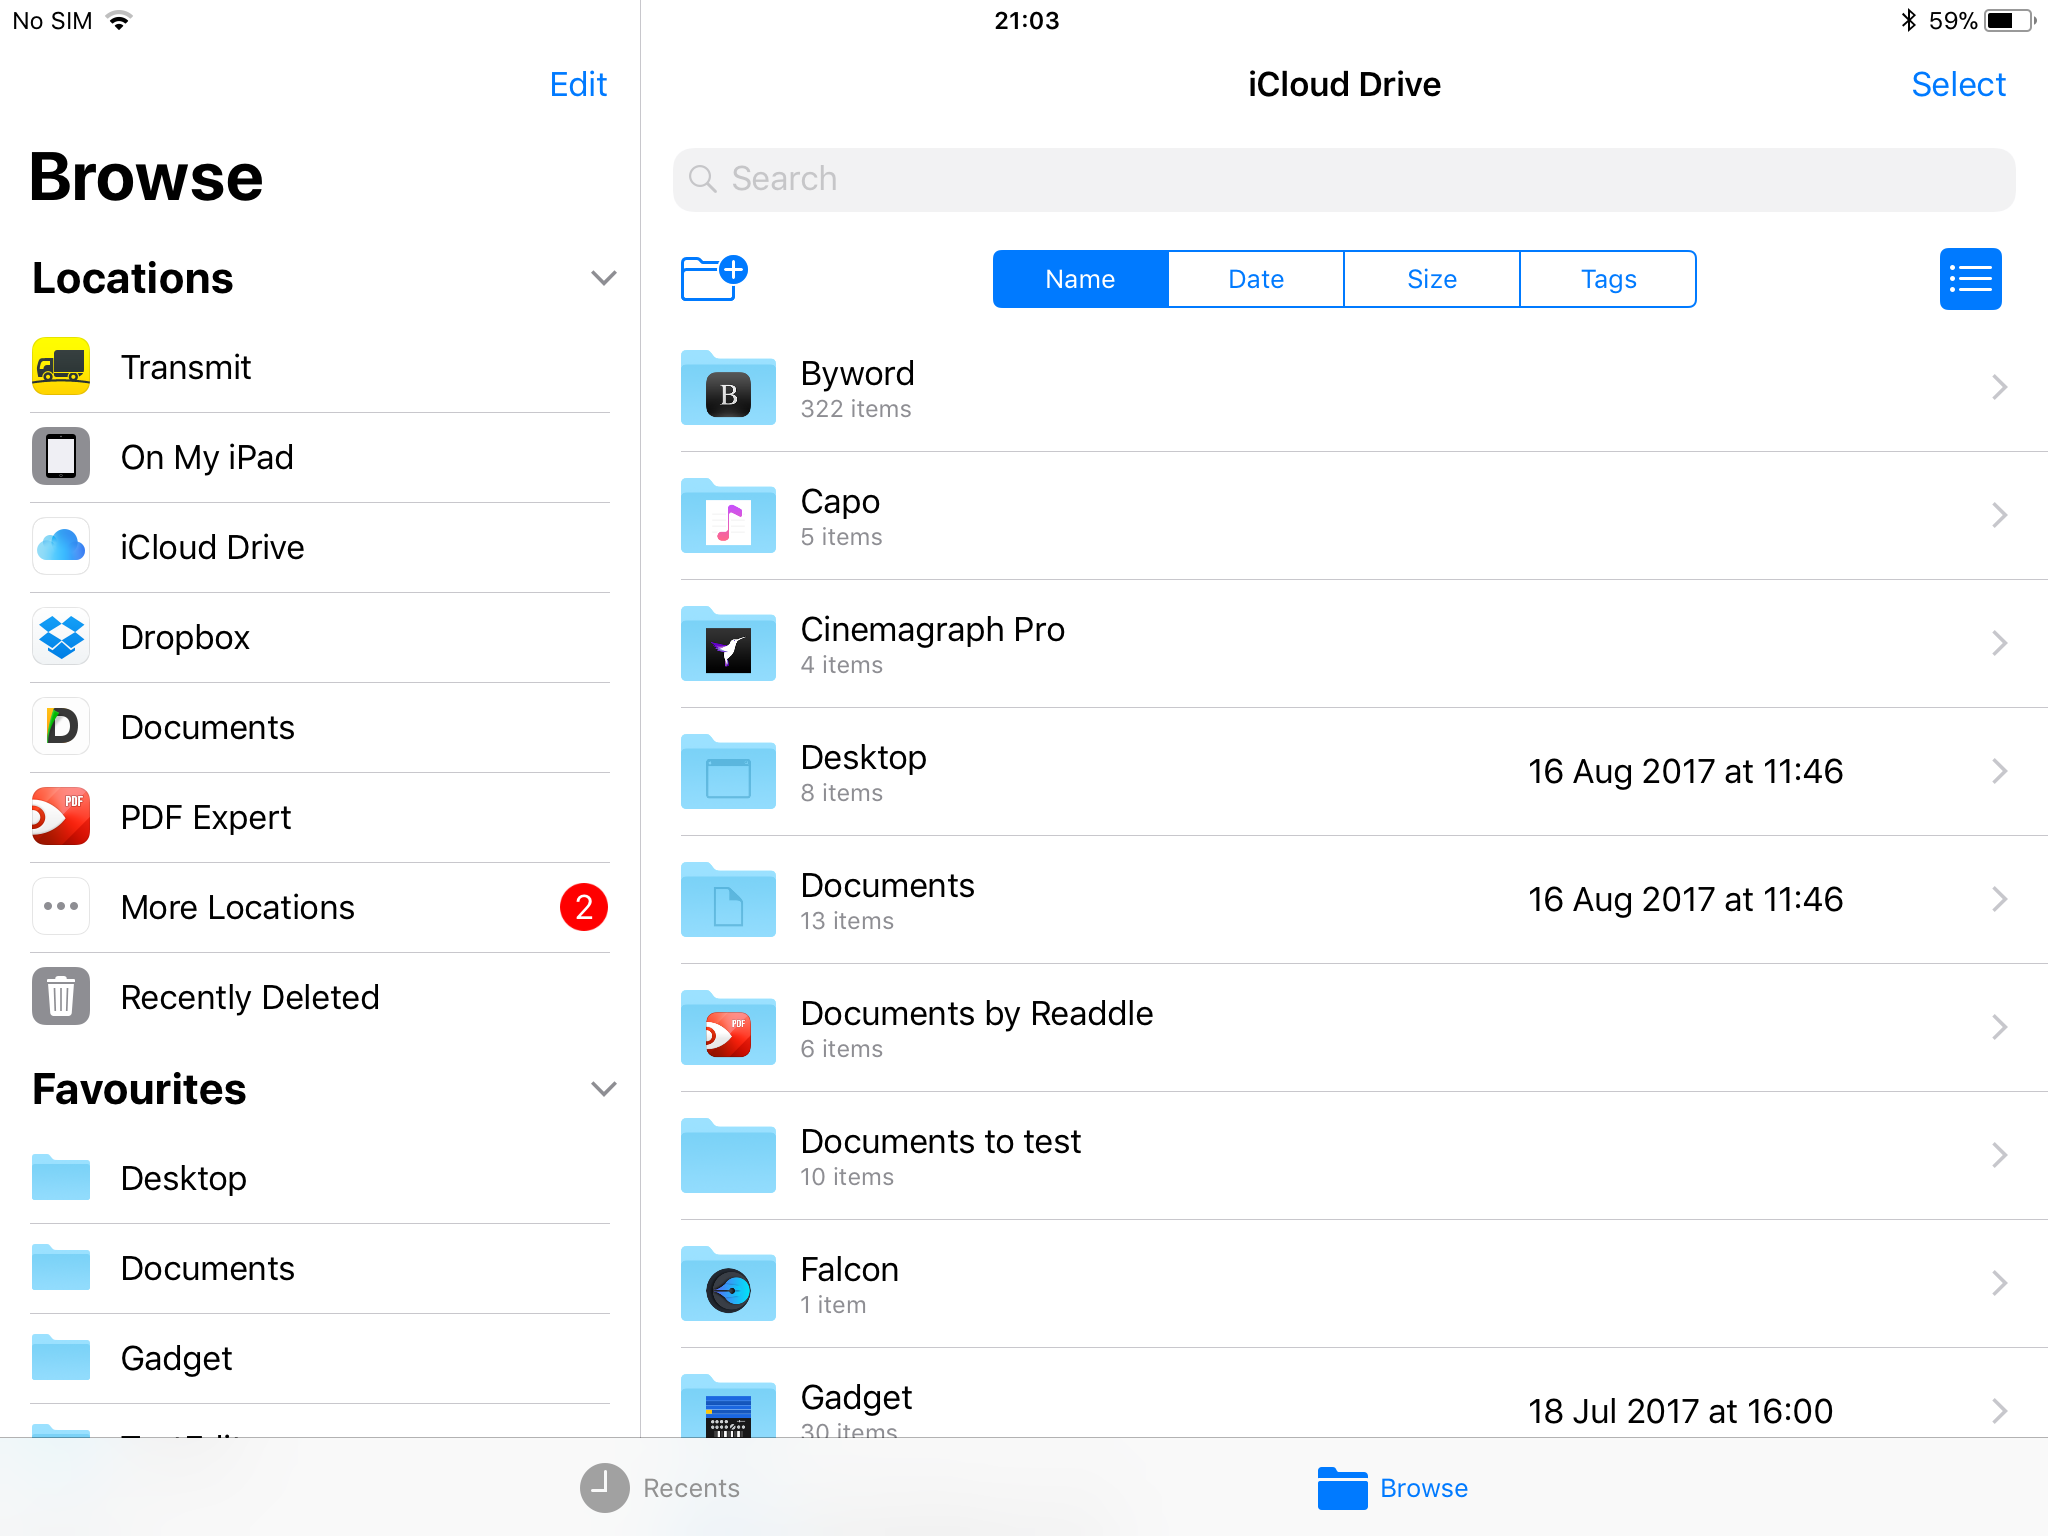Open the Documents folder with 13 items

(x=1364, y=900)
